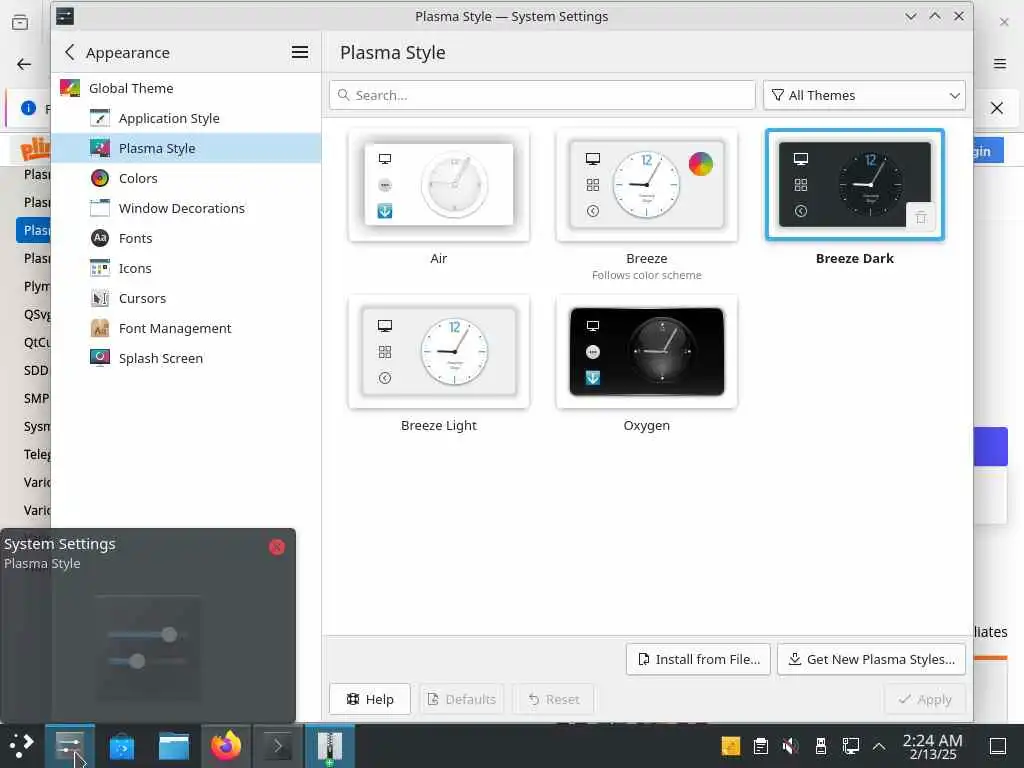Open background browser hamburger menu
The height and width of the screenshot is (768, 1024).
tap(1000, 63)
